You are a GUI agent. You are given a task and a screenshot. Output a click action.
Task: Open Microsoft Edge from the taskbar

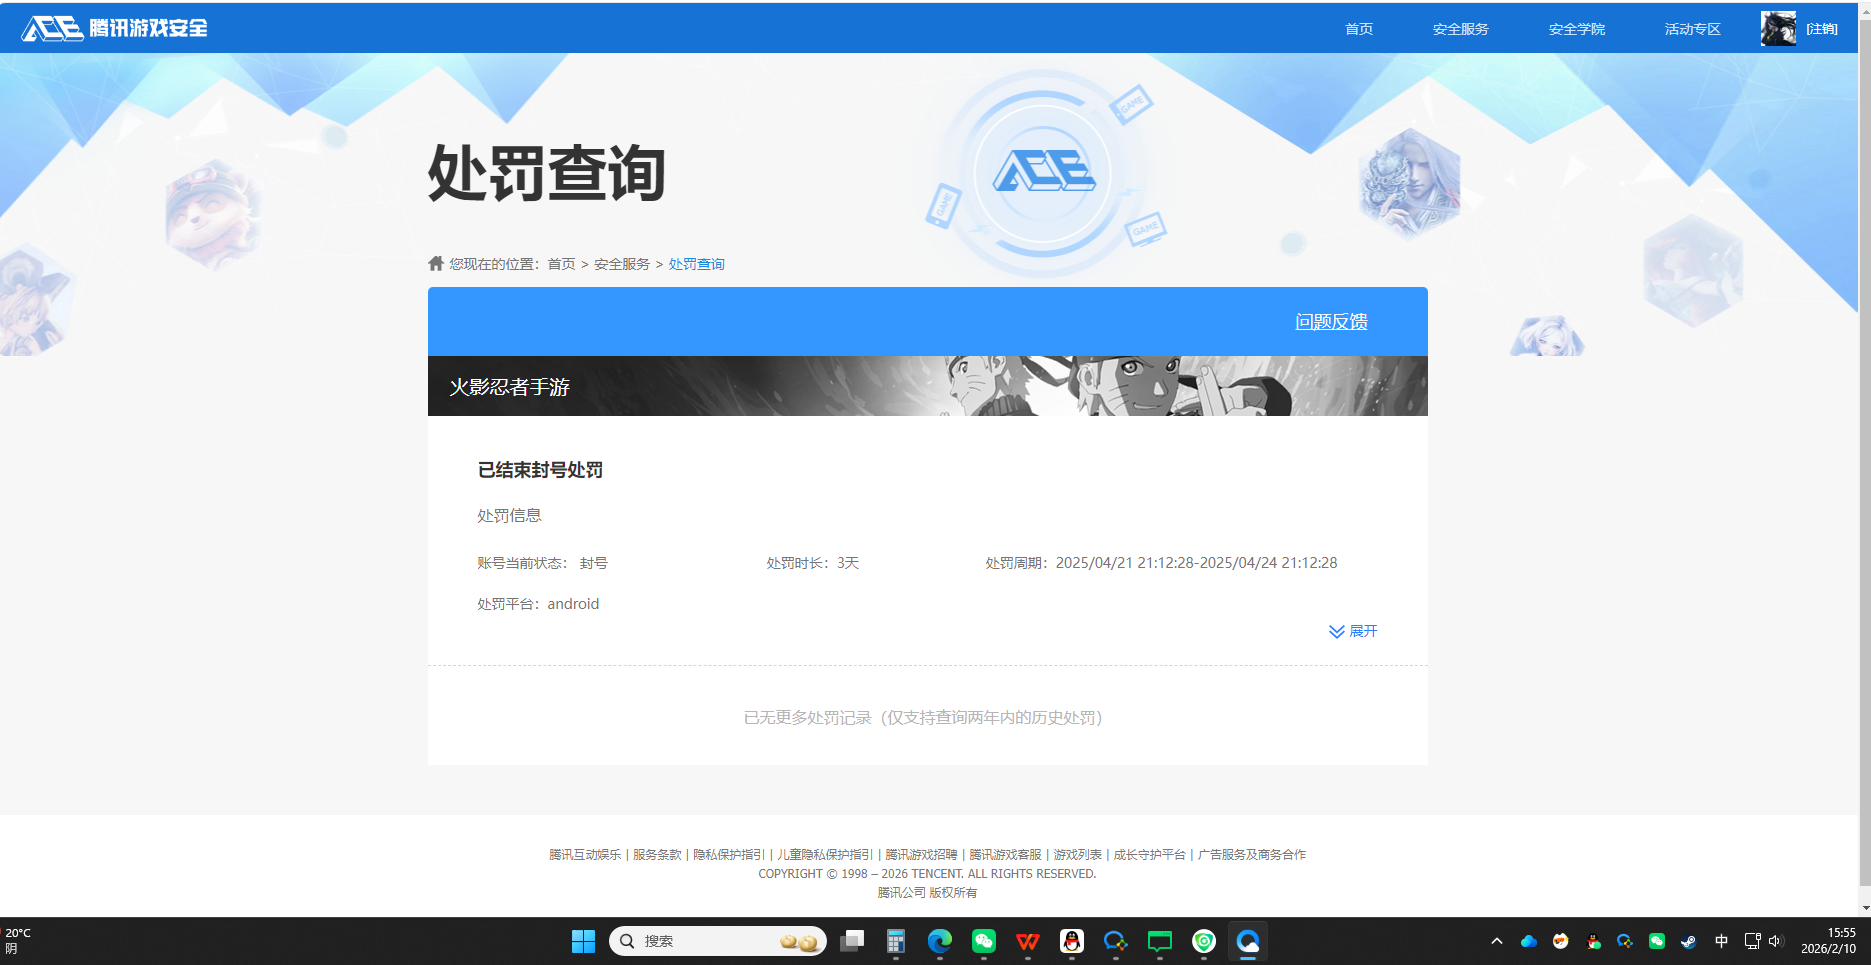click(940, 941)
